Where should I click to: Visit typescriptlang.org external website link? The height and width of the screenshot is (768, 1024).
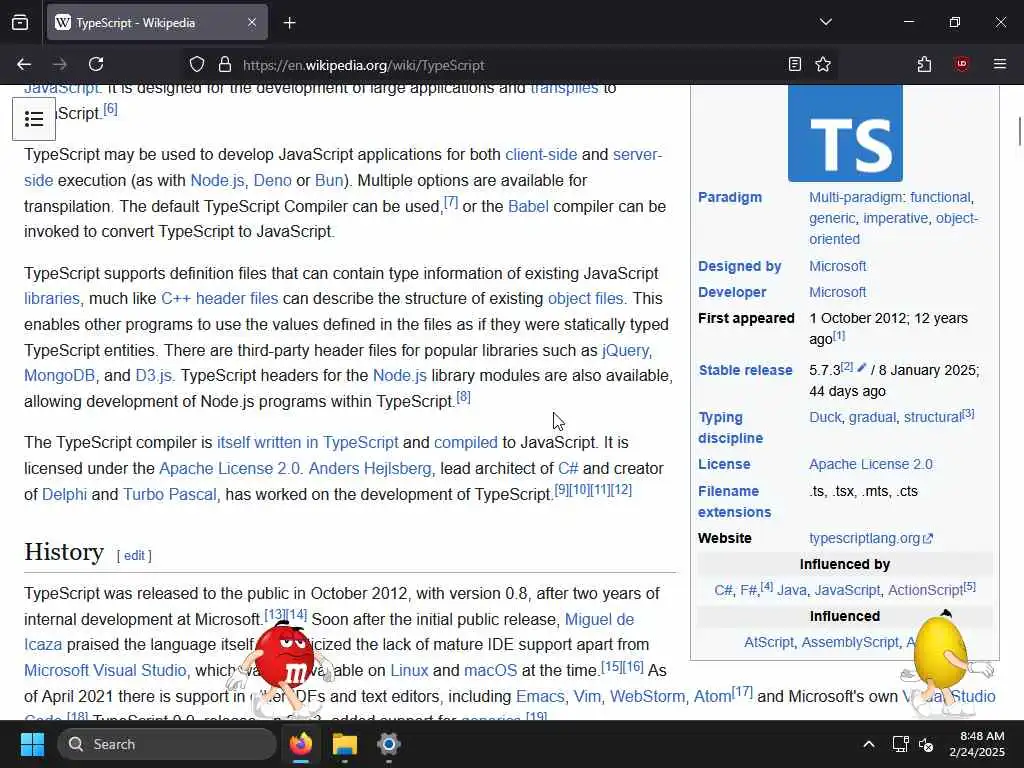tap(871, 538)
